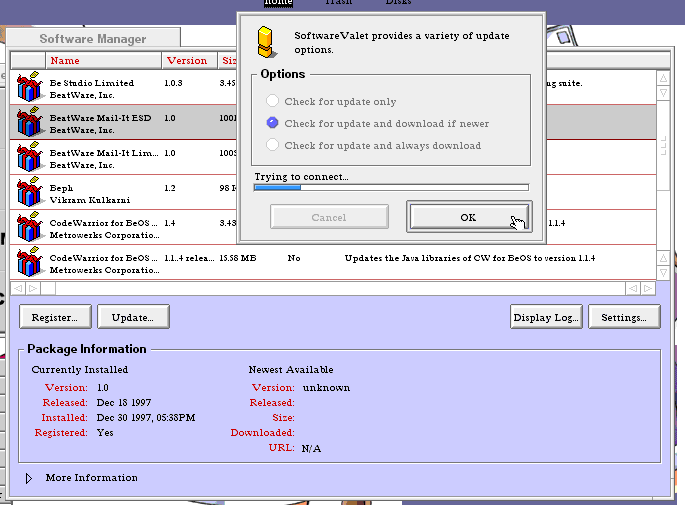This screenshot has height=505, width=685.
Task: Click the CodeWarrior for BeOS 1.4 package icon
Action: [28, 228]
